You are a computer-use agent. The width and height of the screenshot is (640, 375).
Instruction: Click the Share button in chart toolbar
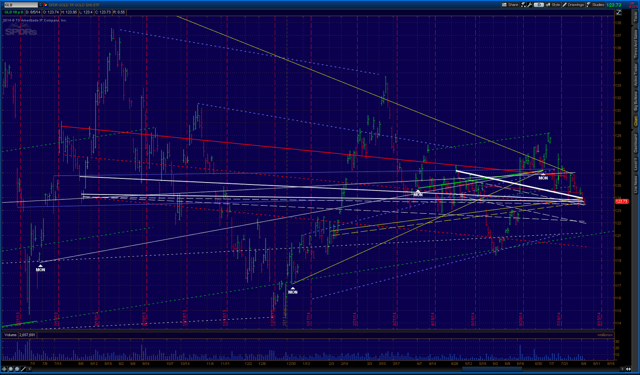pyautogui.click(x=510, y=5)
